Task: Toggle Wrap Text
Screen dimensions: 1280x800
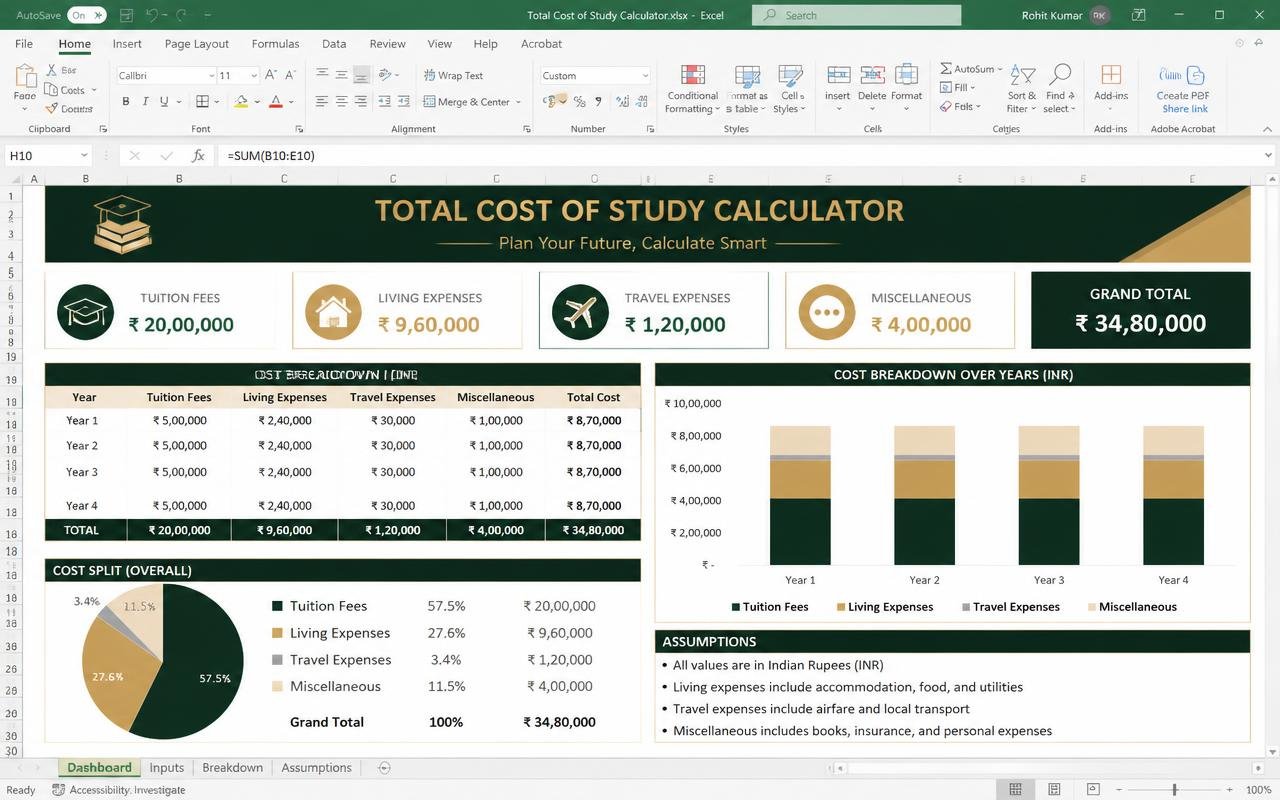Action: point(453,75)
